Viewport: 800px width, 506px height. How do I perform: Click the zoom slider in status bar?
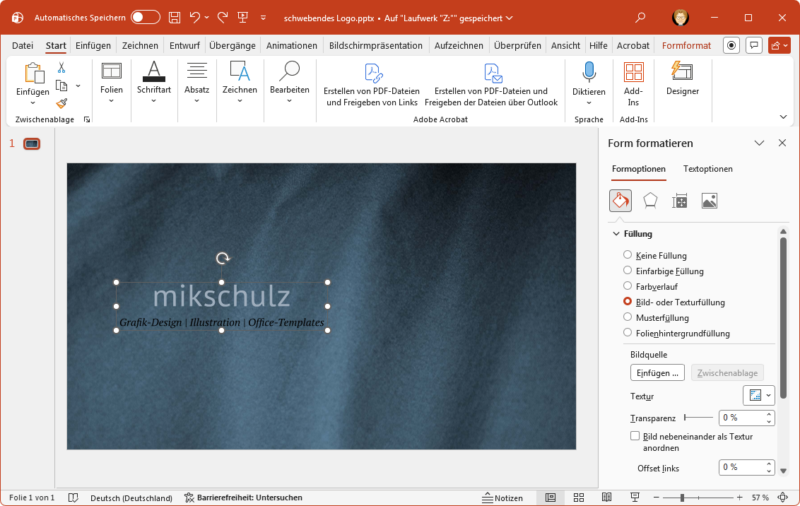[x=698, y=497]
